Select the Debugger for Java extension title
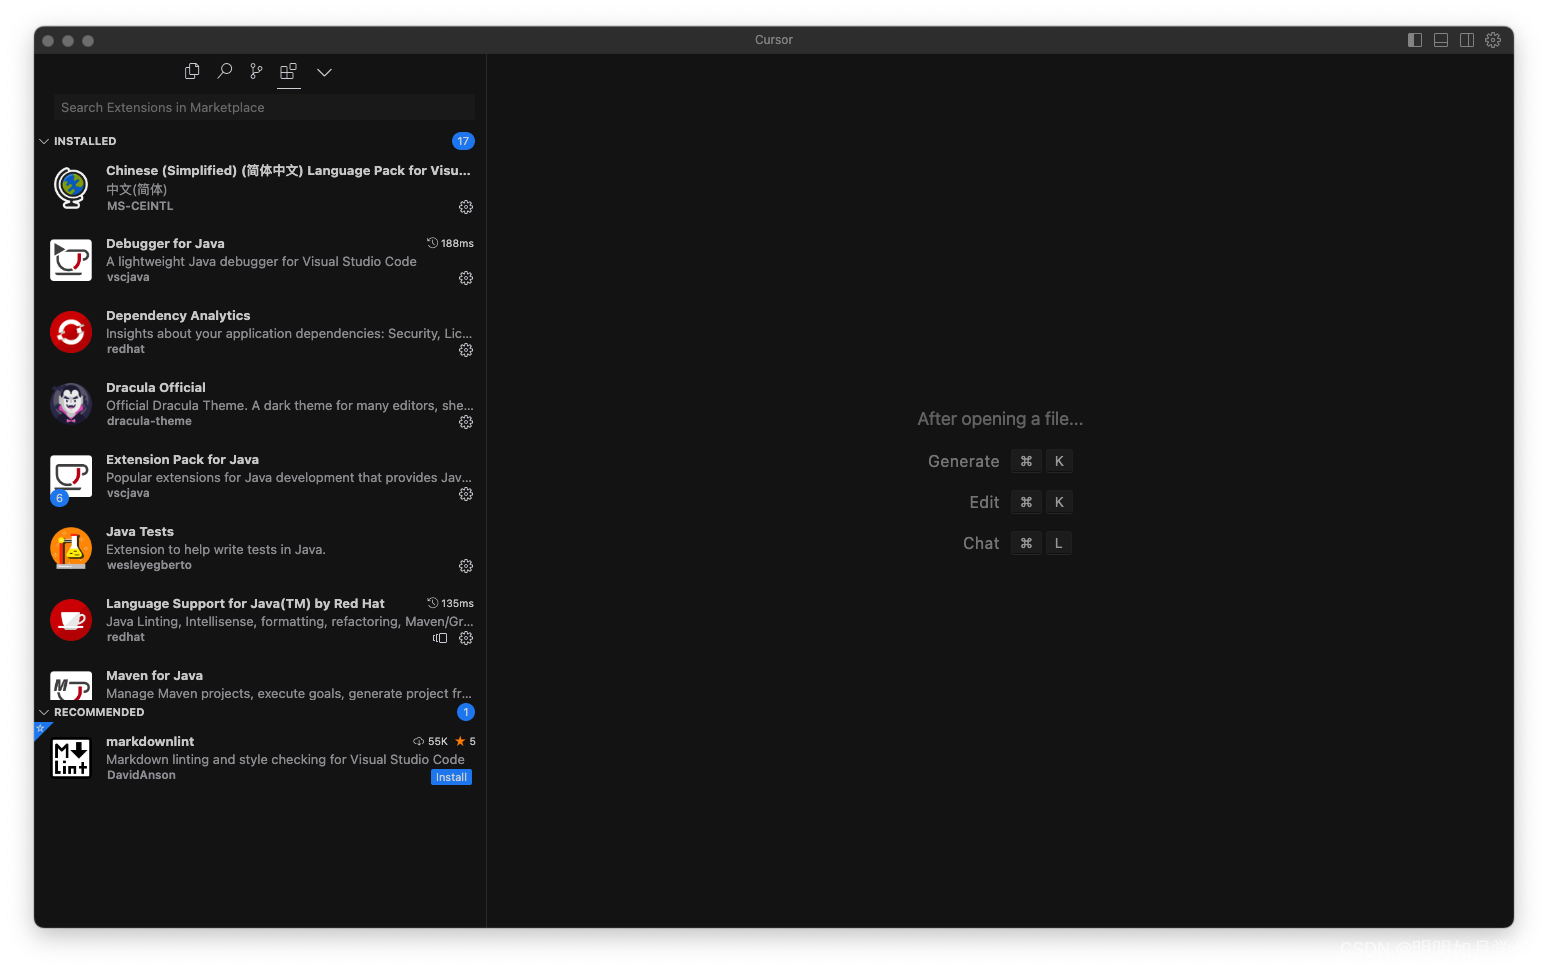1548x970 pixels. 165,243
